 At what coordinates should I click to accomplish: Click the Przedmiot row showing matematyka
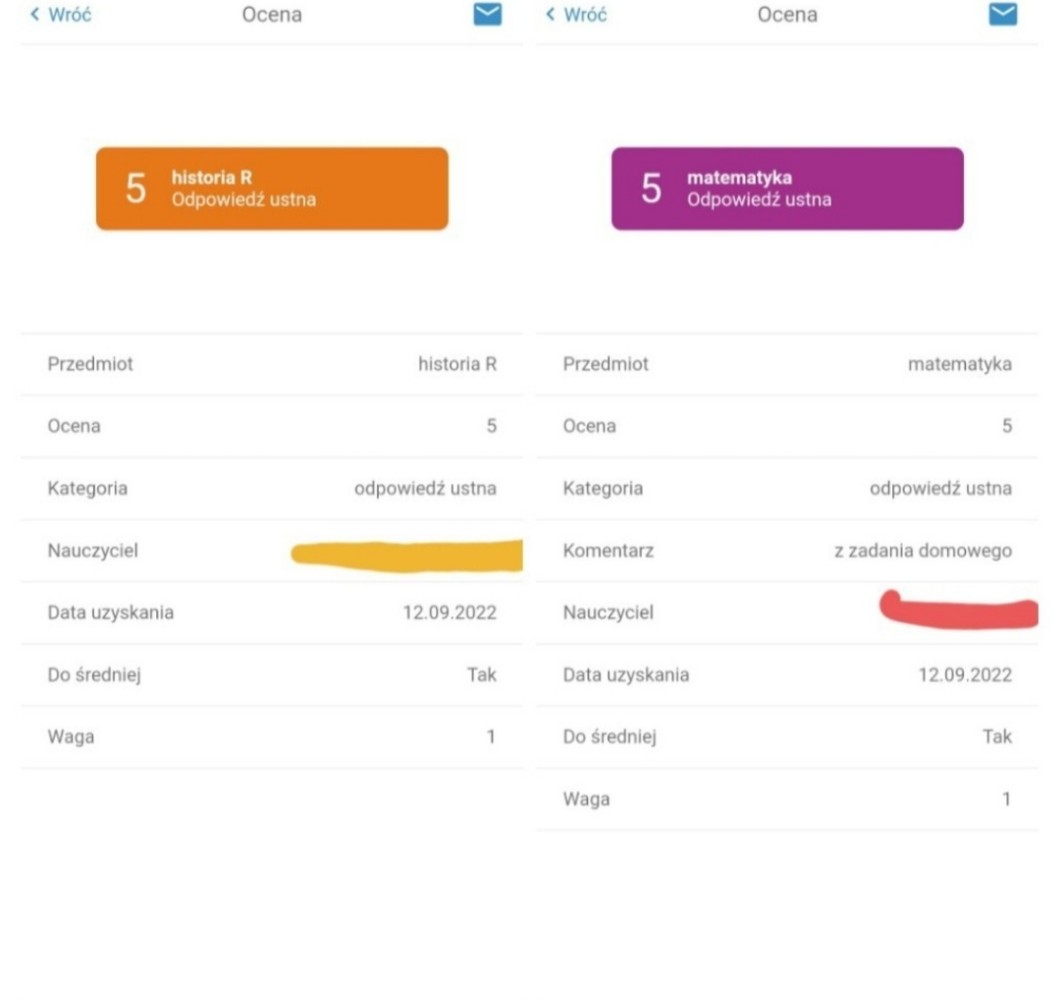[x=787, y=364]
